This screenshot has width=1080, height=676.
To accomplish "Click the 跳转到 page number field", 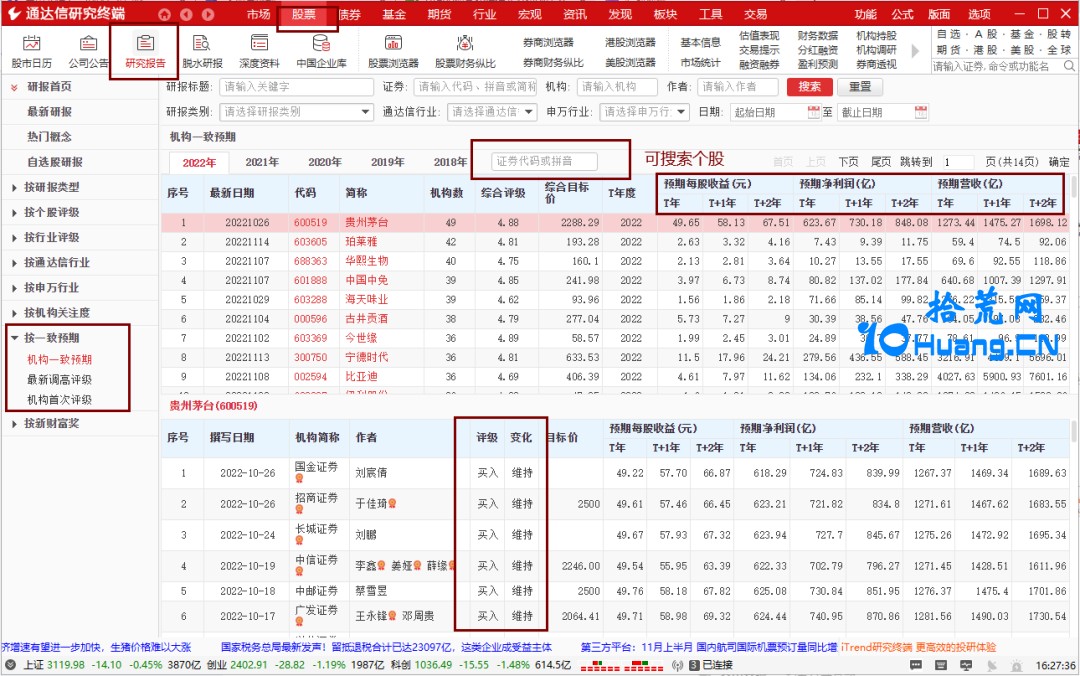I will [x=957, y=162].
